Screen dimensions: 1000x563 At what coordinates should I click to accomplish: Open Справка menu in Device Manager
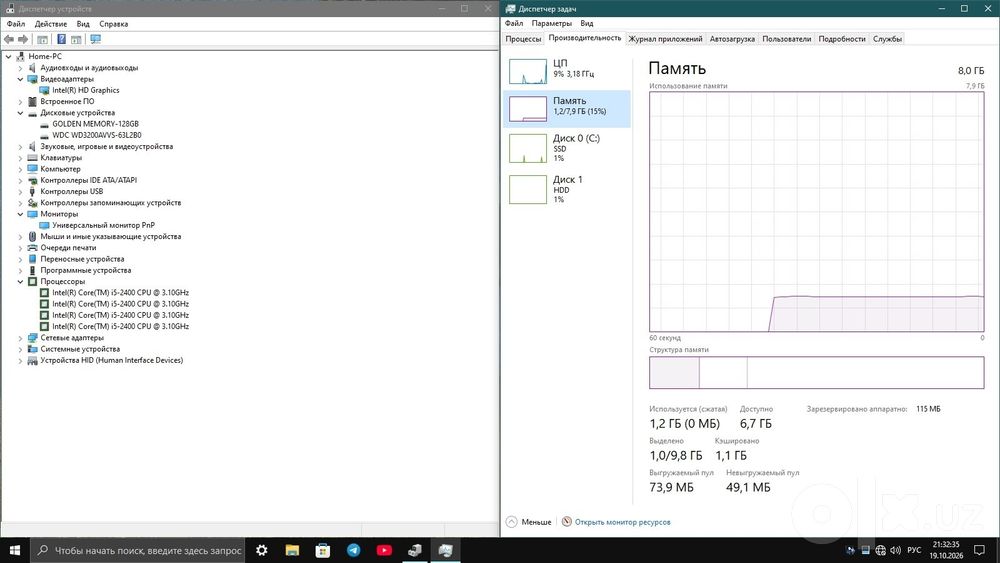[114, 24]
